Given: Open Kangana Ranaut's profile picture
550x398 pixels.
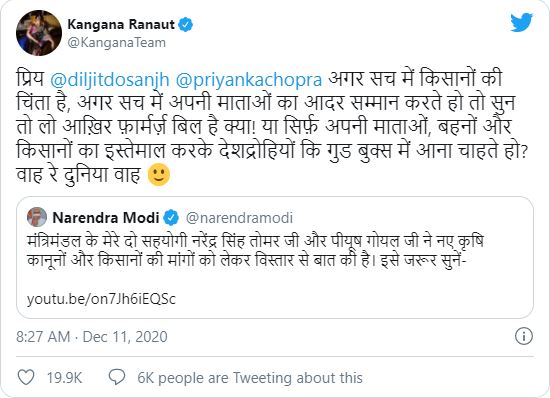Looking at the screenshot, I should coord(39,33).
